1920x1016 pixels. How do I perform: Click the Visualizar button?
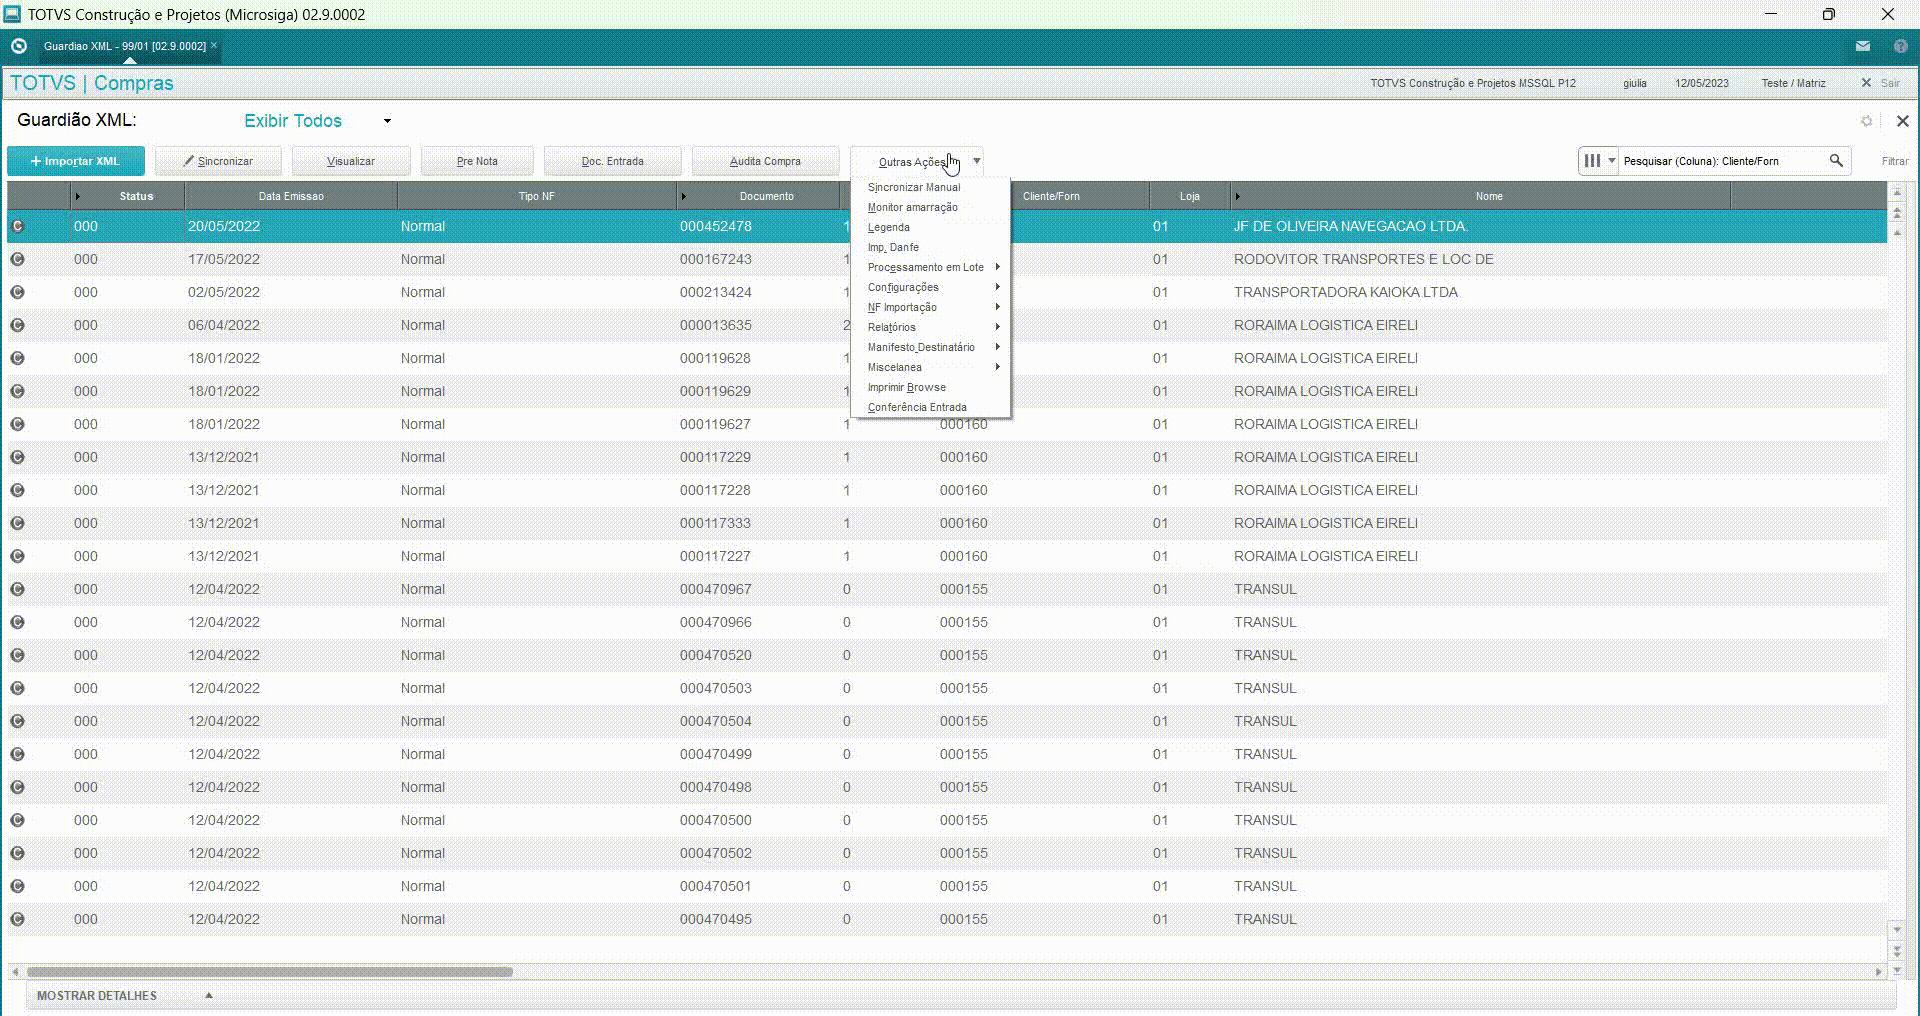[x=351, y=161]
